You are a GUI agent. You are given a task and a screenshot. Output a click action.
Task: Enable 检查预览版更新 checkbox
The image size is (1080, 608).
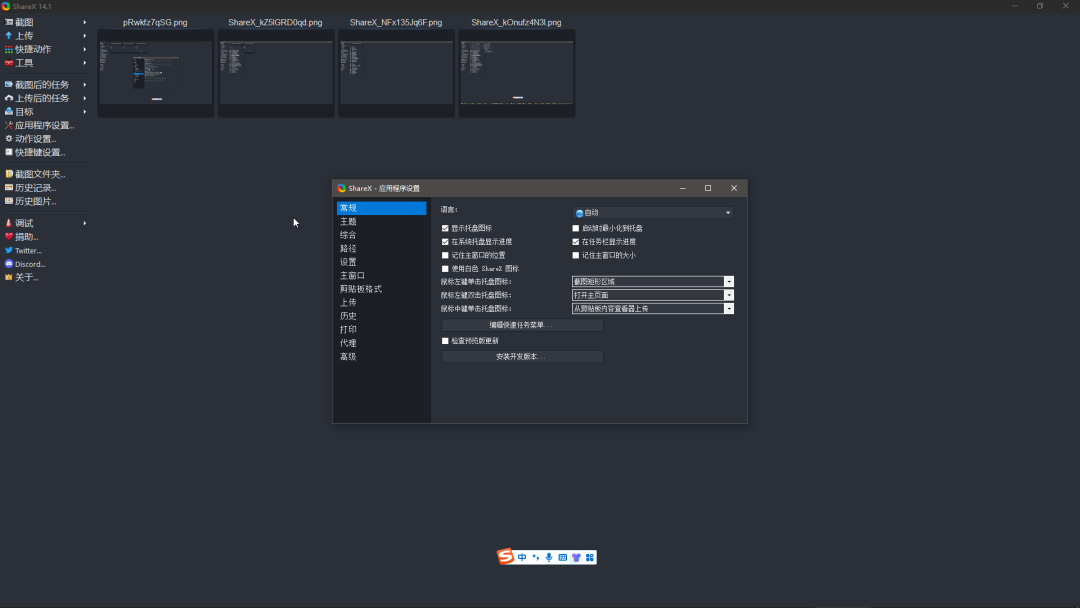445,341
